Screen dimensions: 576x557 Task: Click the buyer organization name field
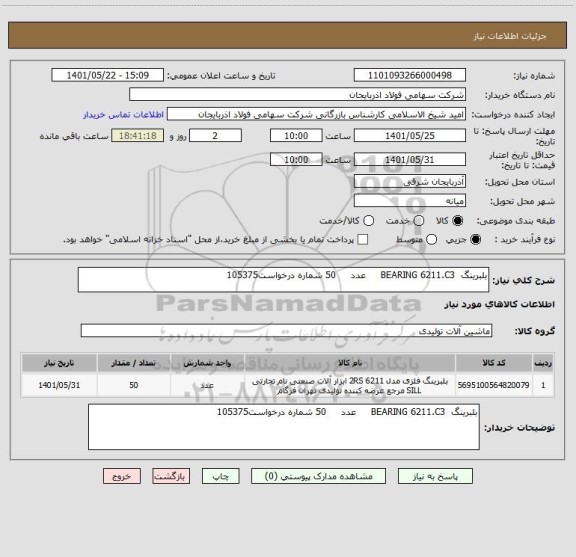(297, 94)
